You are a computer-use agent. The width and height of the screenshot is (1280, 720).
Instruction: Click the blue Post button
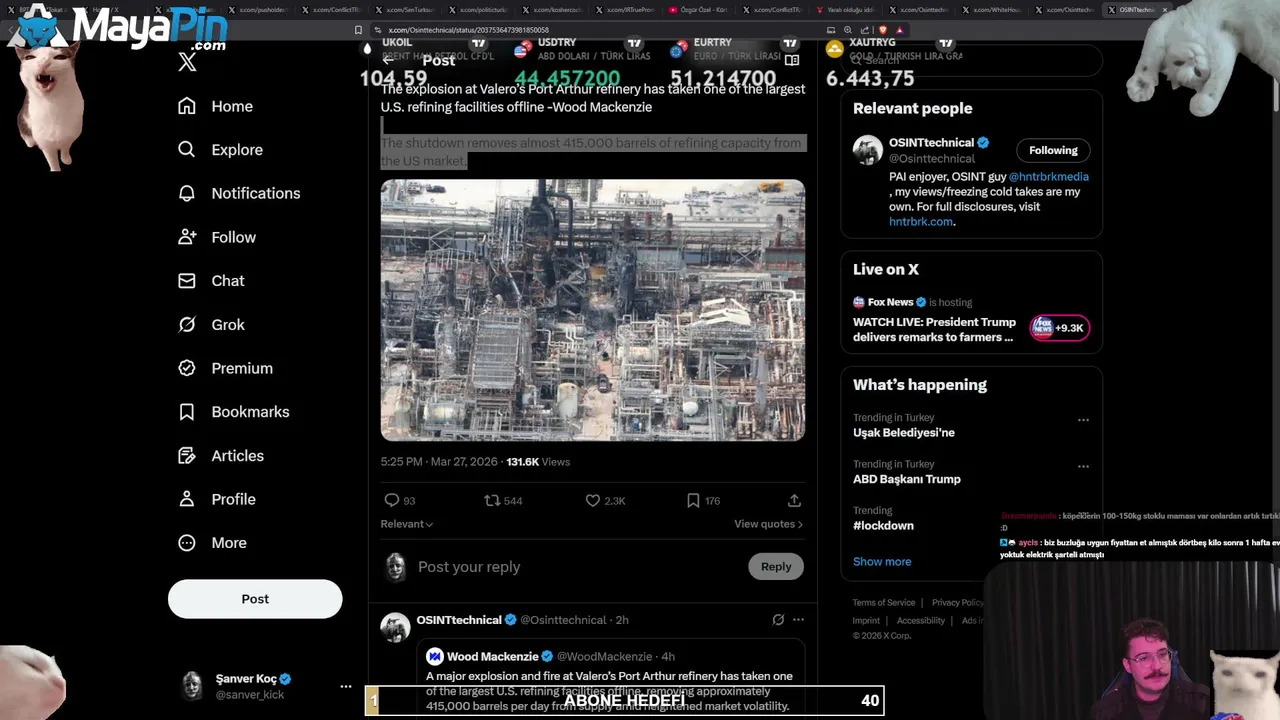click(255, 599)
